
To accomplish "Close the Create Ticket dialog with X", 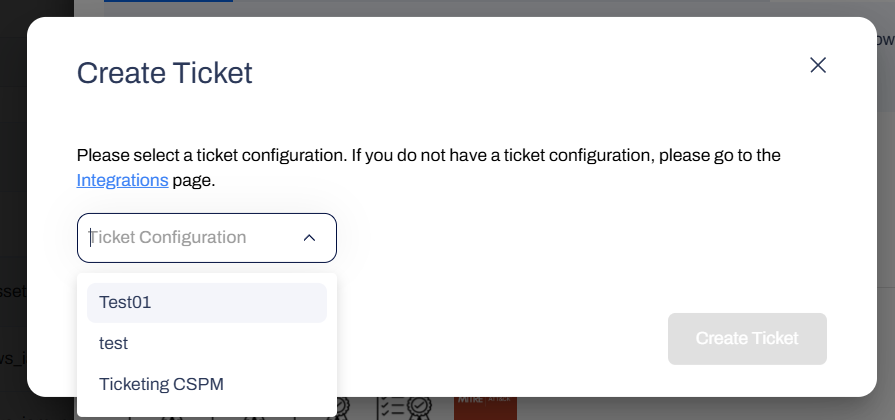I will (818, 65).
